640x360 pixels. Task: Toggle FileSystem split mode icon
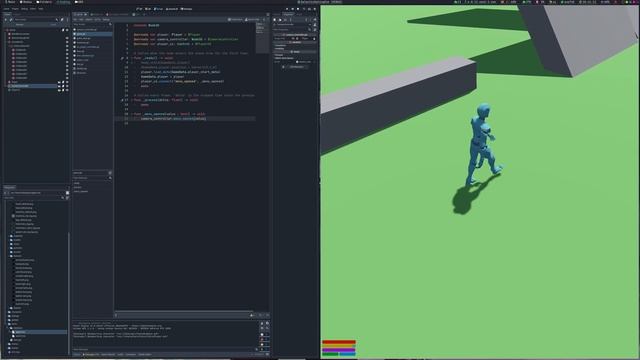coord(67,193)
